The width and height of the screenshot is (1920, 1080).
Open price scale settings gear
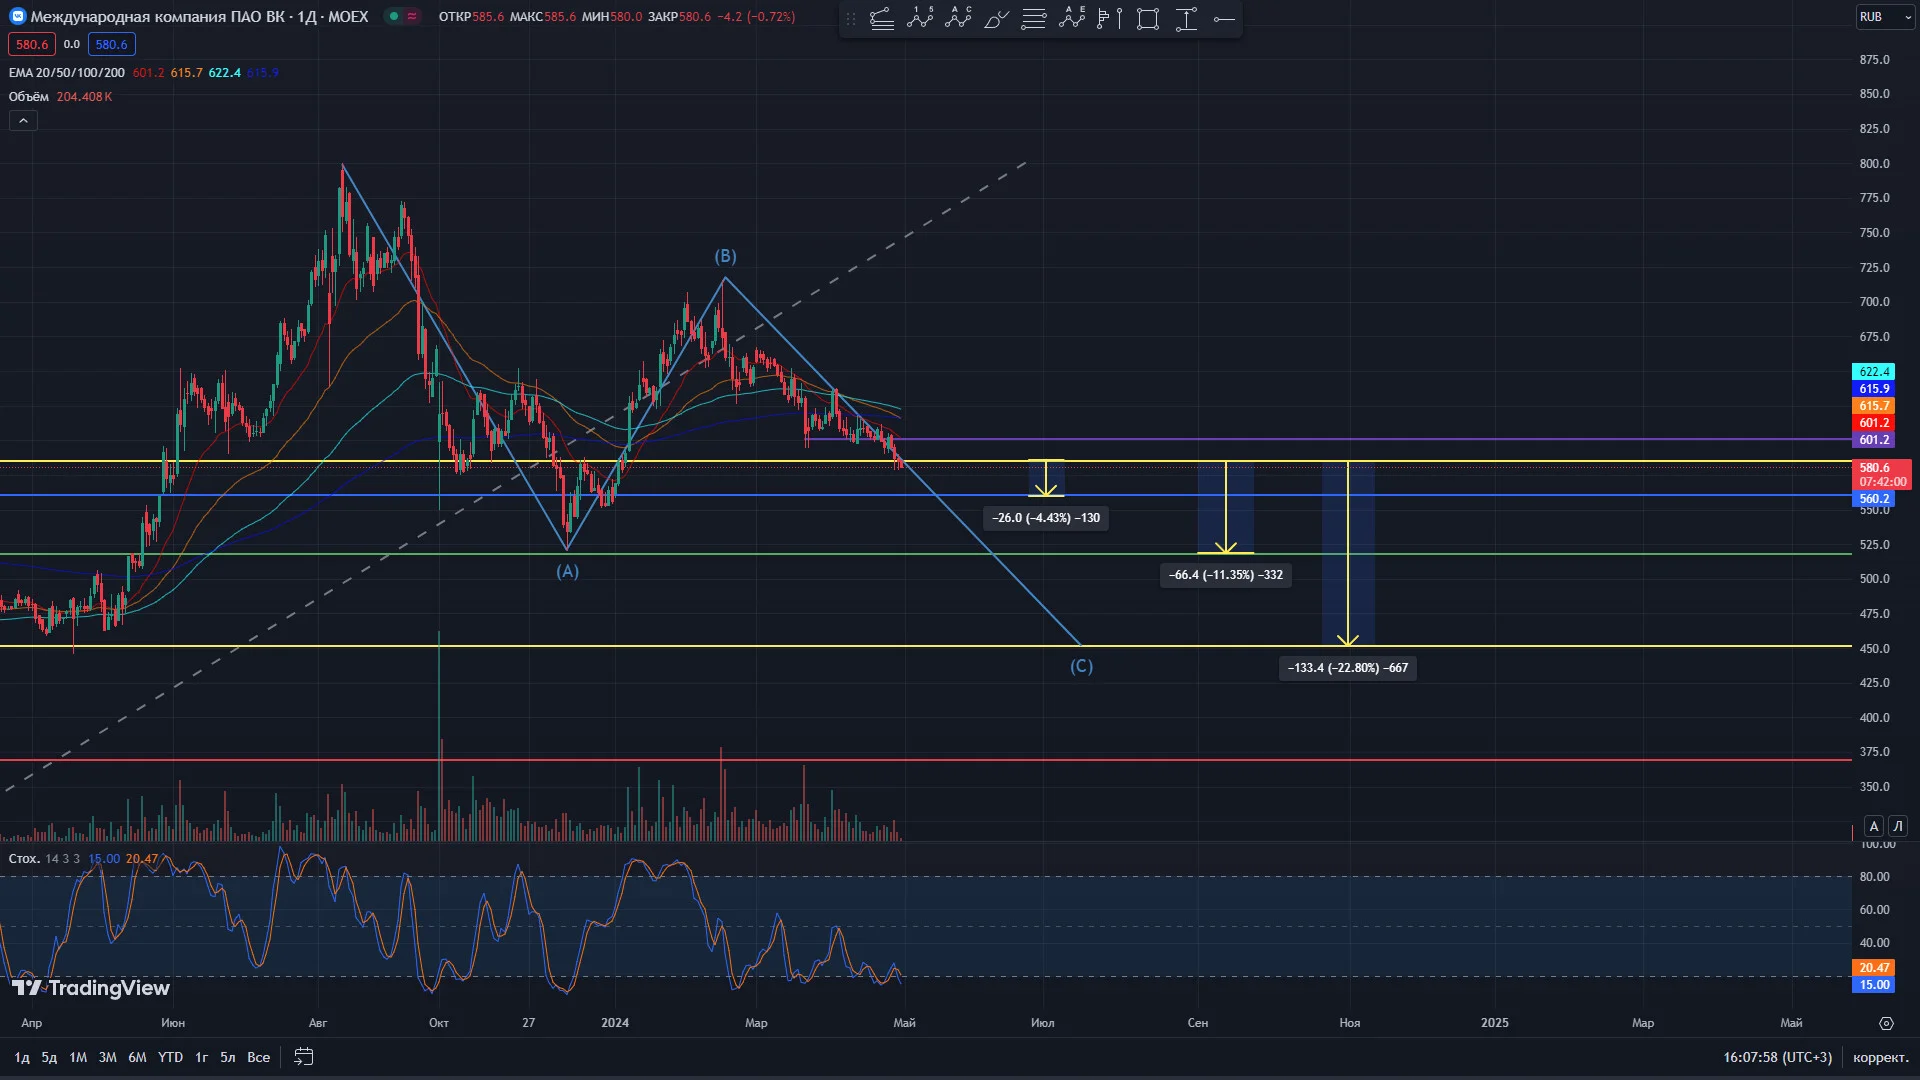click(x=1886, y=1023)
